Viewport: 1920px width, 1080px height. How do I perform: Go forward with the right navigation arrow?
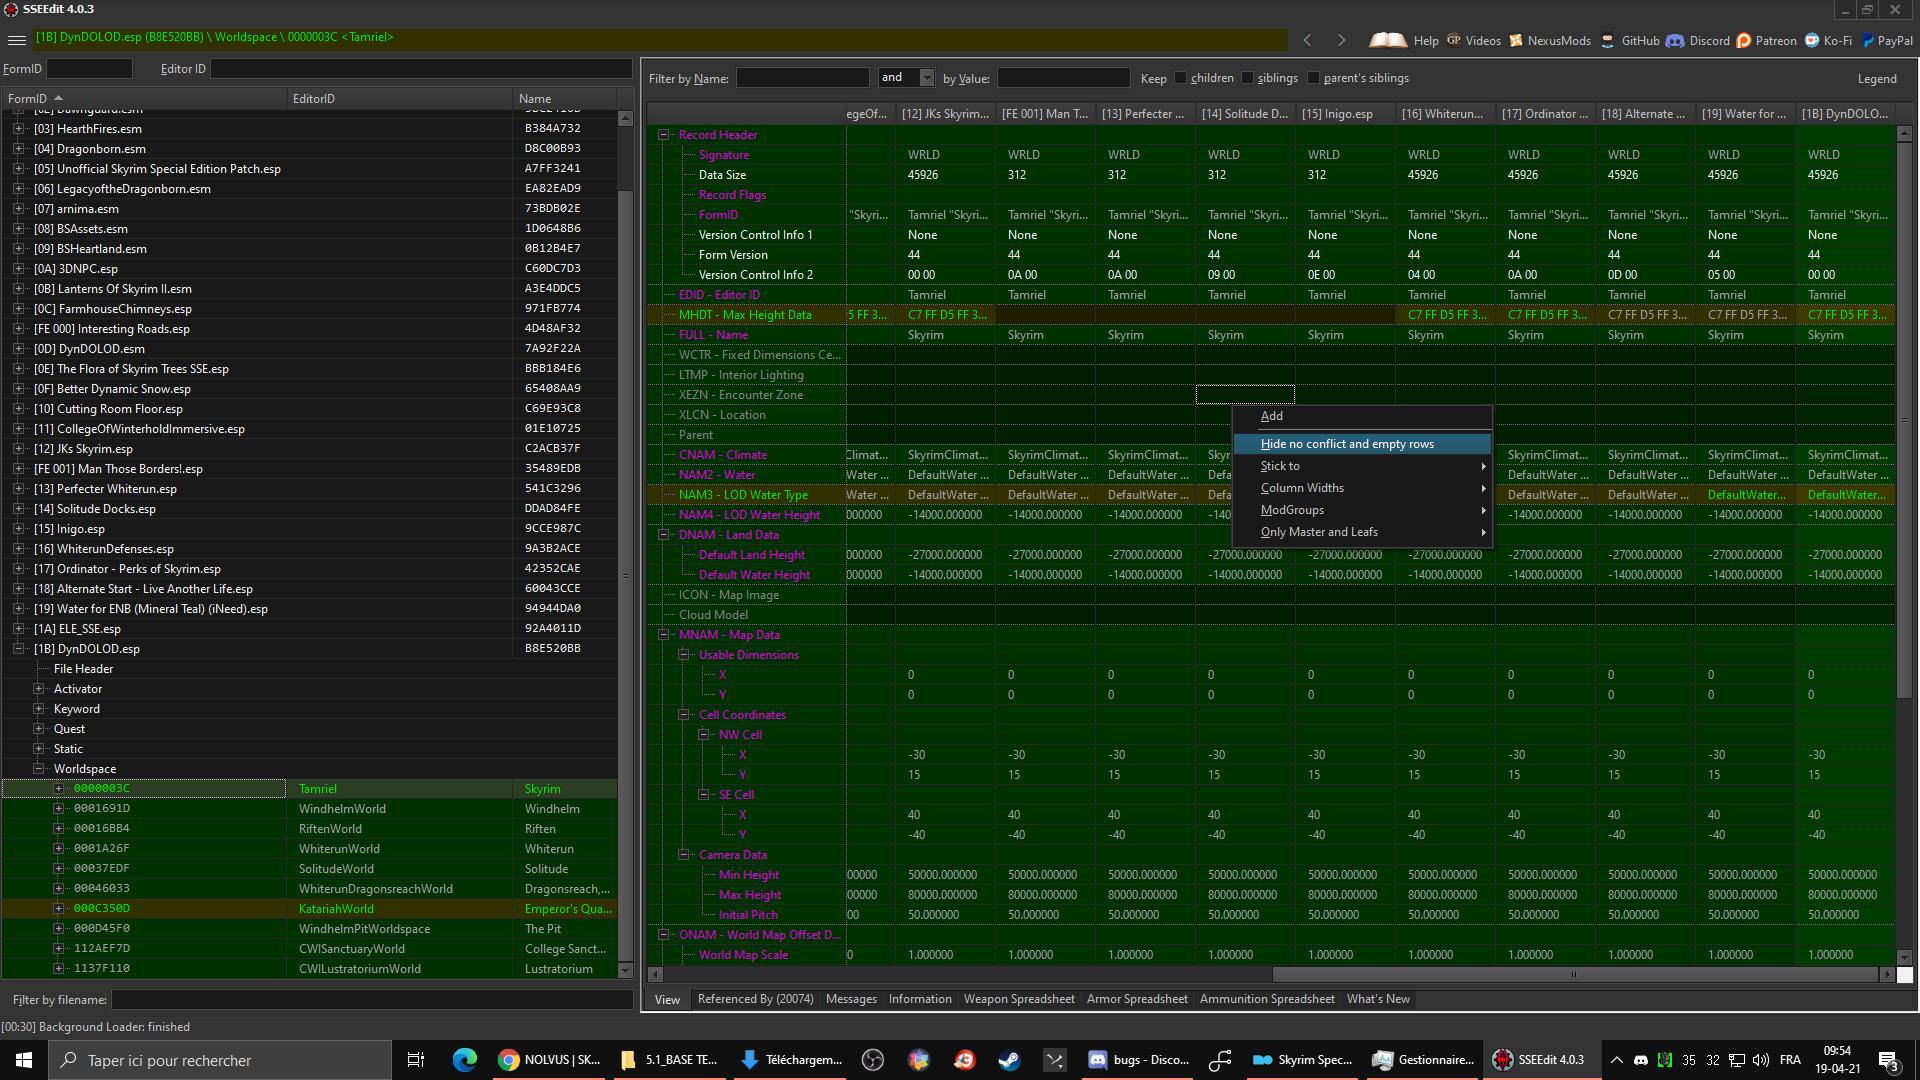tap(1341, 40)
